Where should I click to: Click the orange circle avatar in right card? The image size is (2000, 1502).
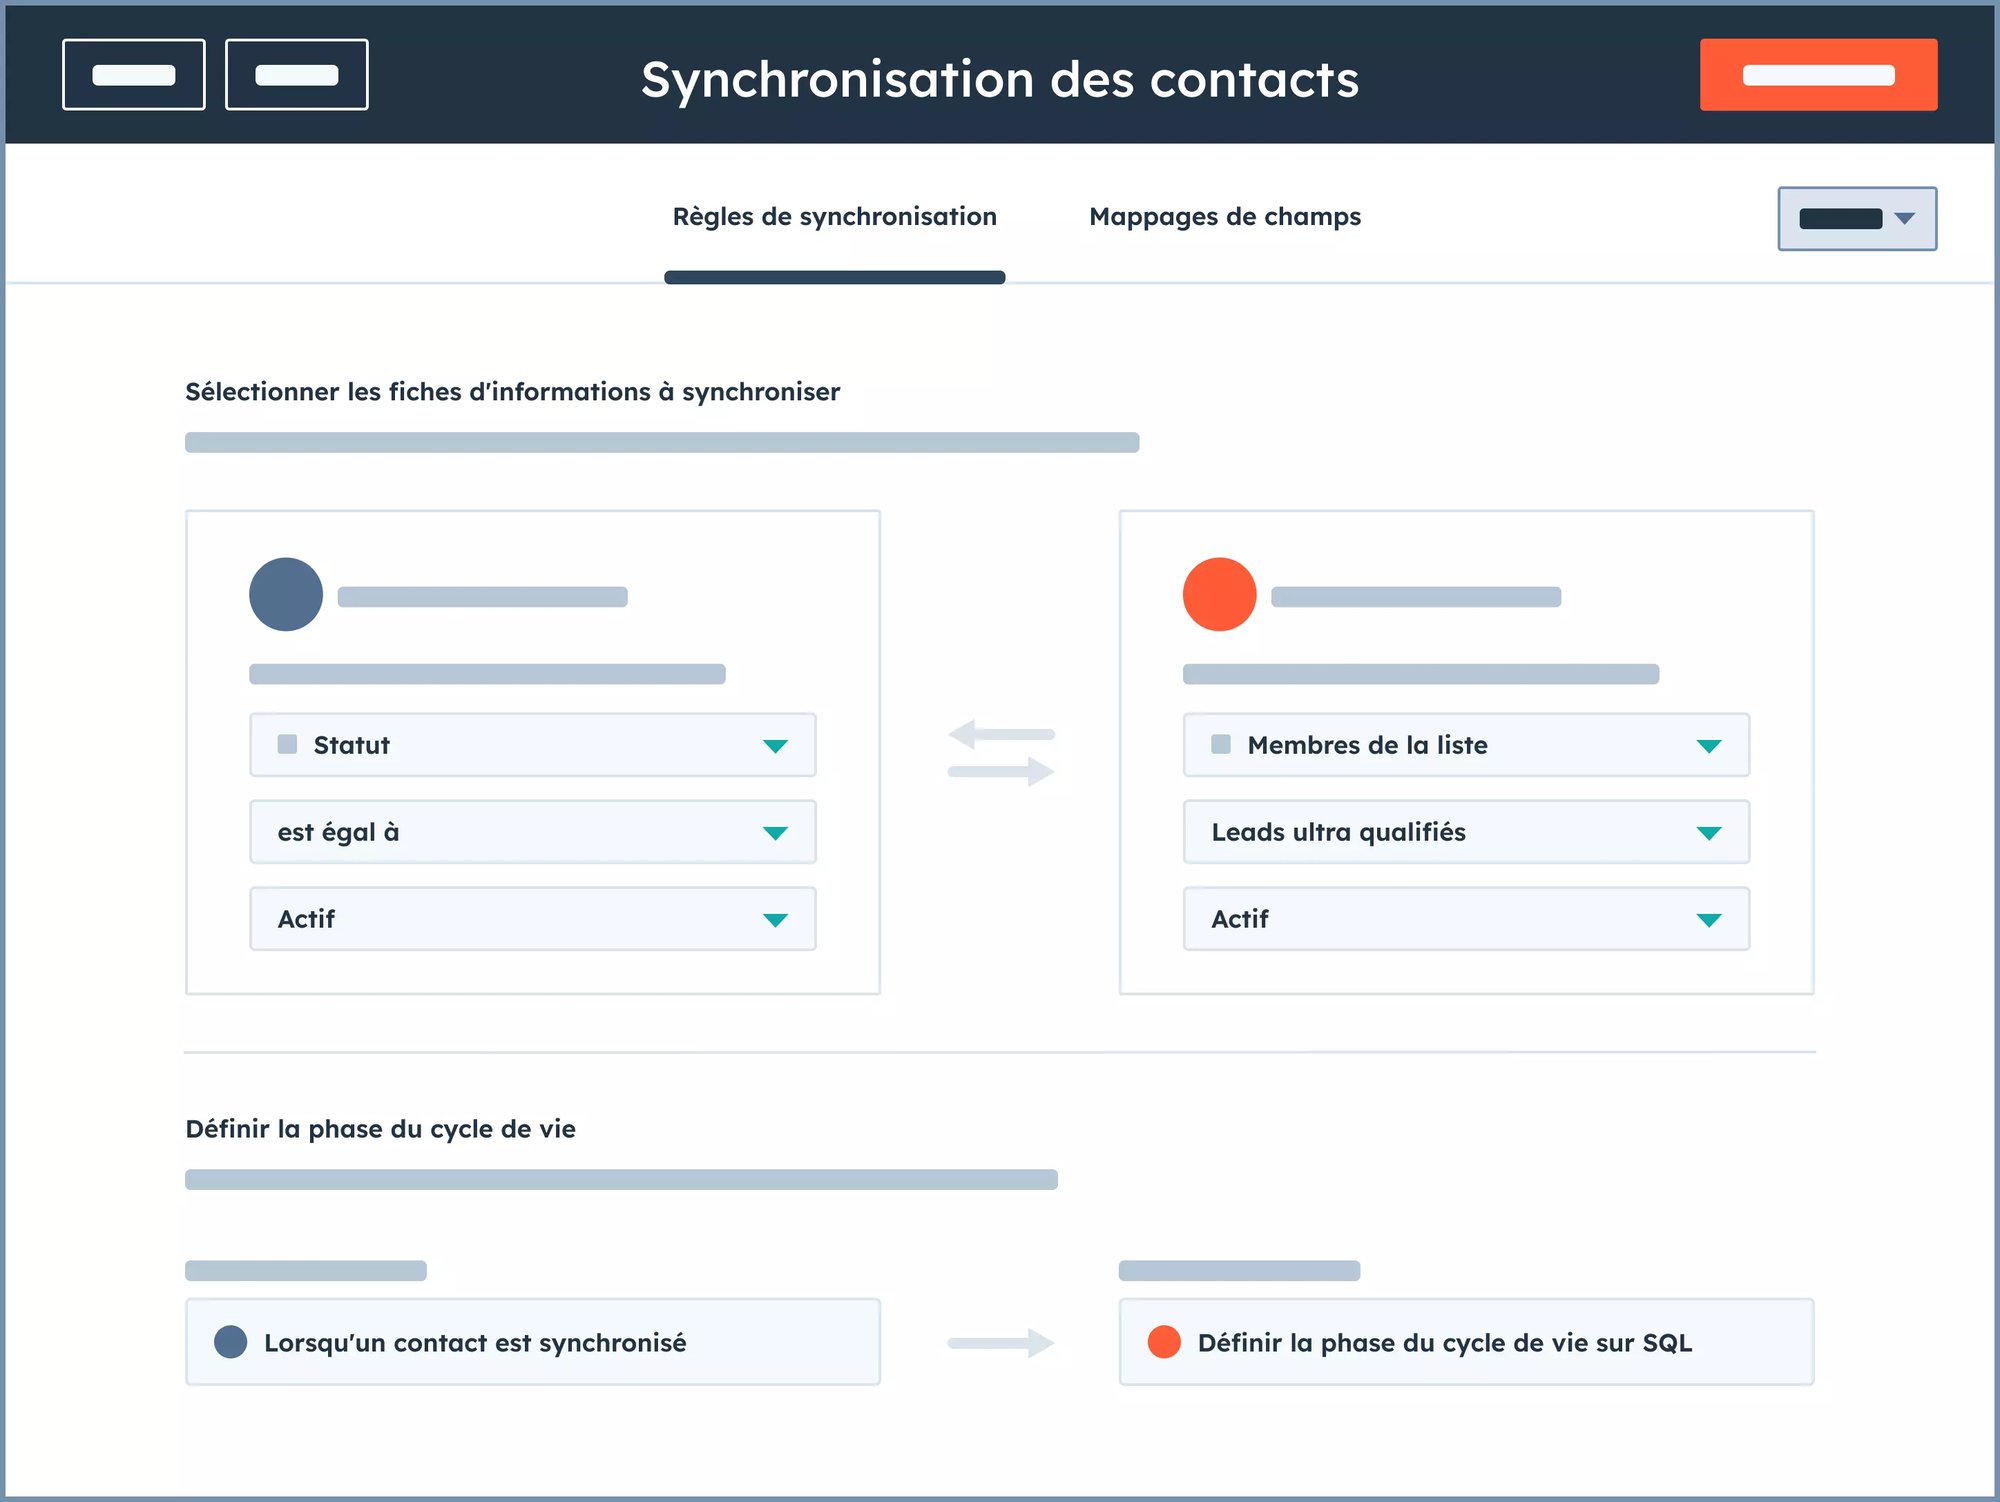point(1219,594)
